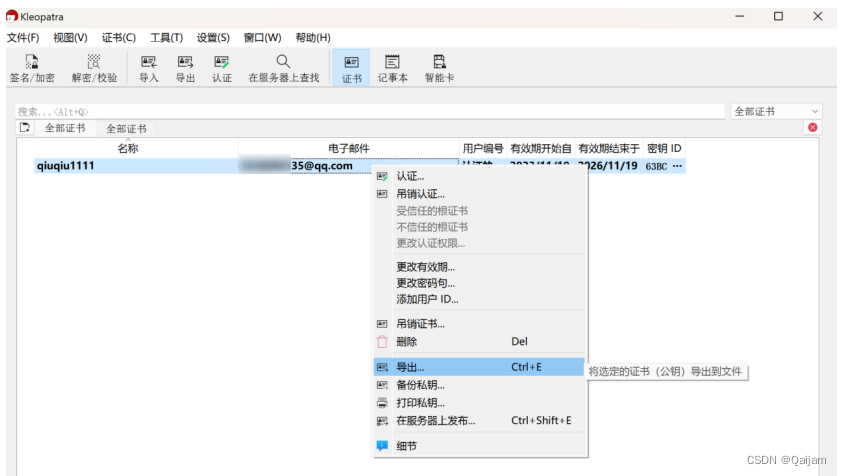
Task: Choose 在服务器上发布... in the context menu
Action: click(478, 421)
